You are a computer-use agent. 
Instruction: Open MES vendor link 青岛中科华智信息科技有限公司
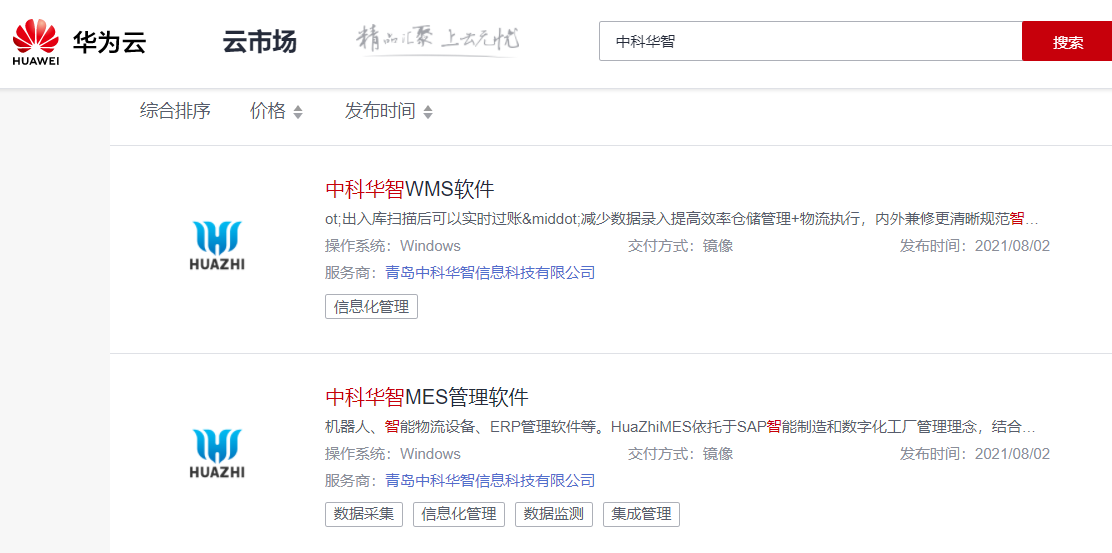pos(490,480)
